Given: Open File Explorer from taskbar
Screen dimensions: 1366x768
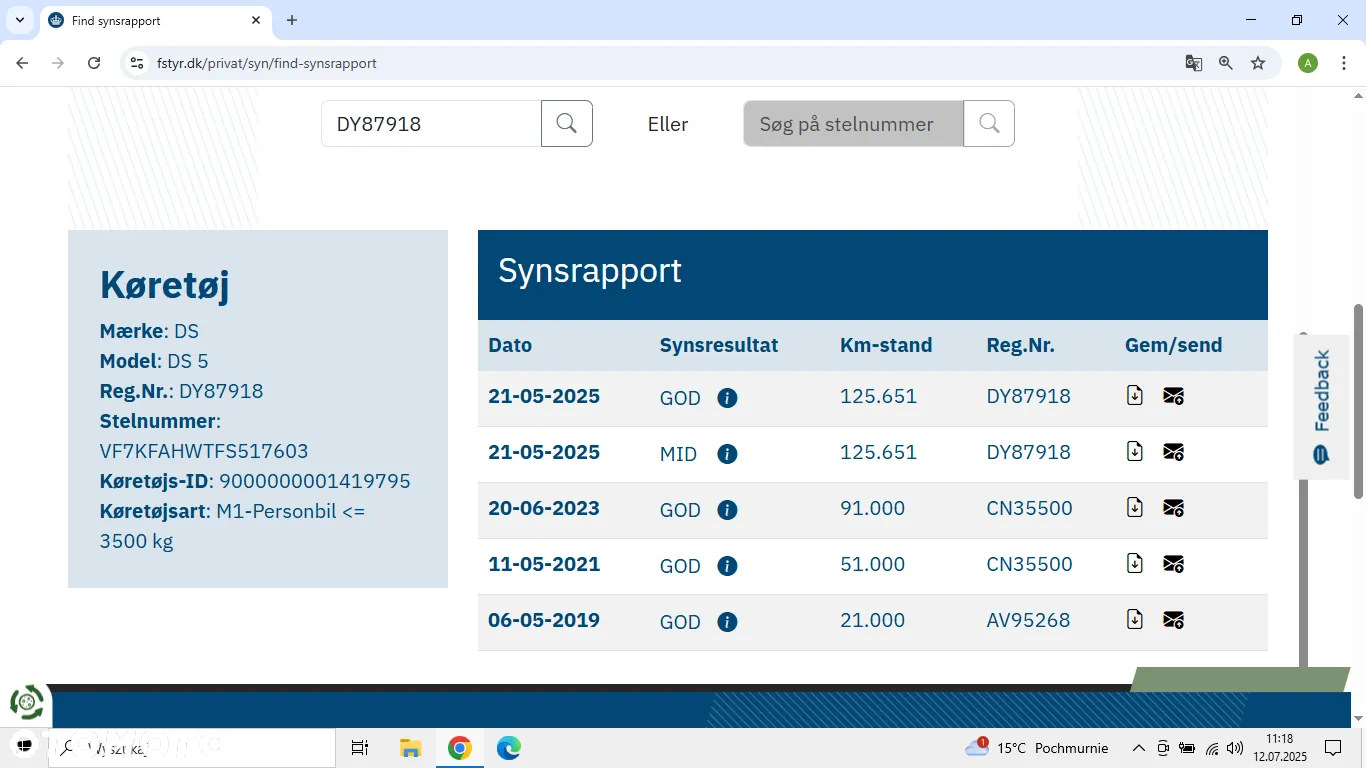Looking at the screenshot, I should tap(410, 748).
